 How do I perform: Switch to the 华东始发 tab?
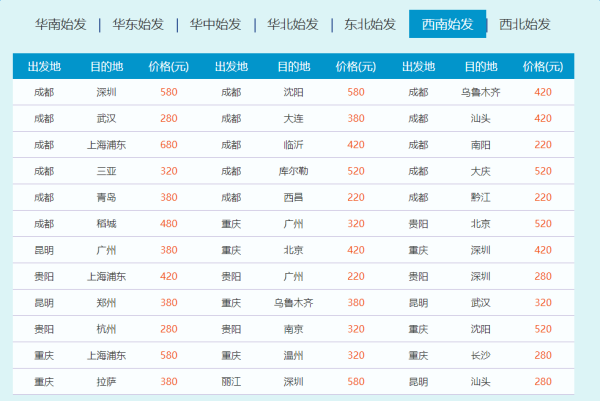pyautogui.click(x=138, y=24)
